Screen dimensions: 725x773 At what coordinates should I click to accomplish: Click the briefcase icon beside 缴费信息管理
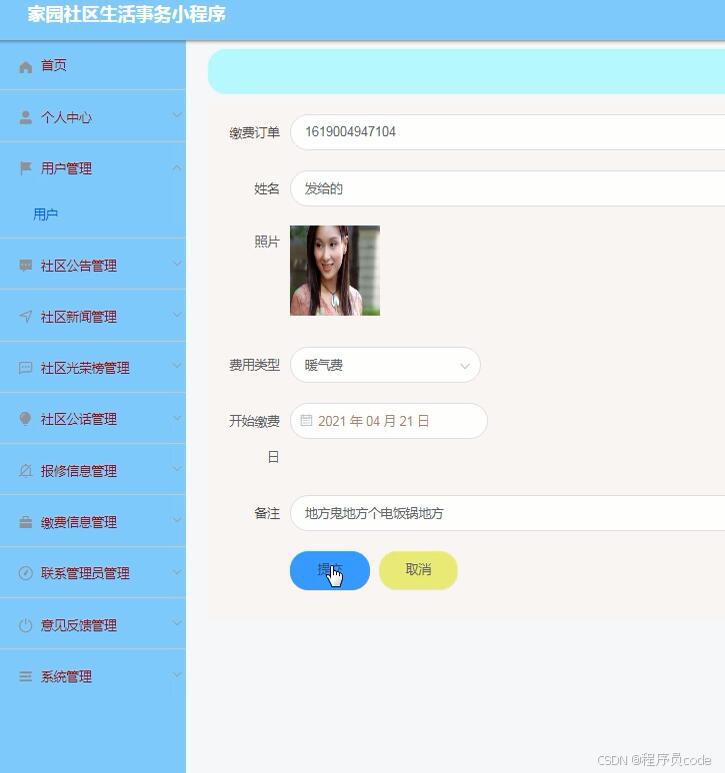(x=26, y=522)
